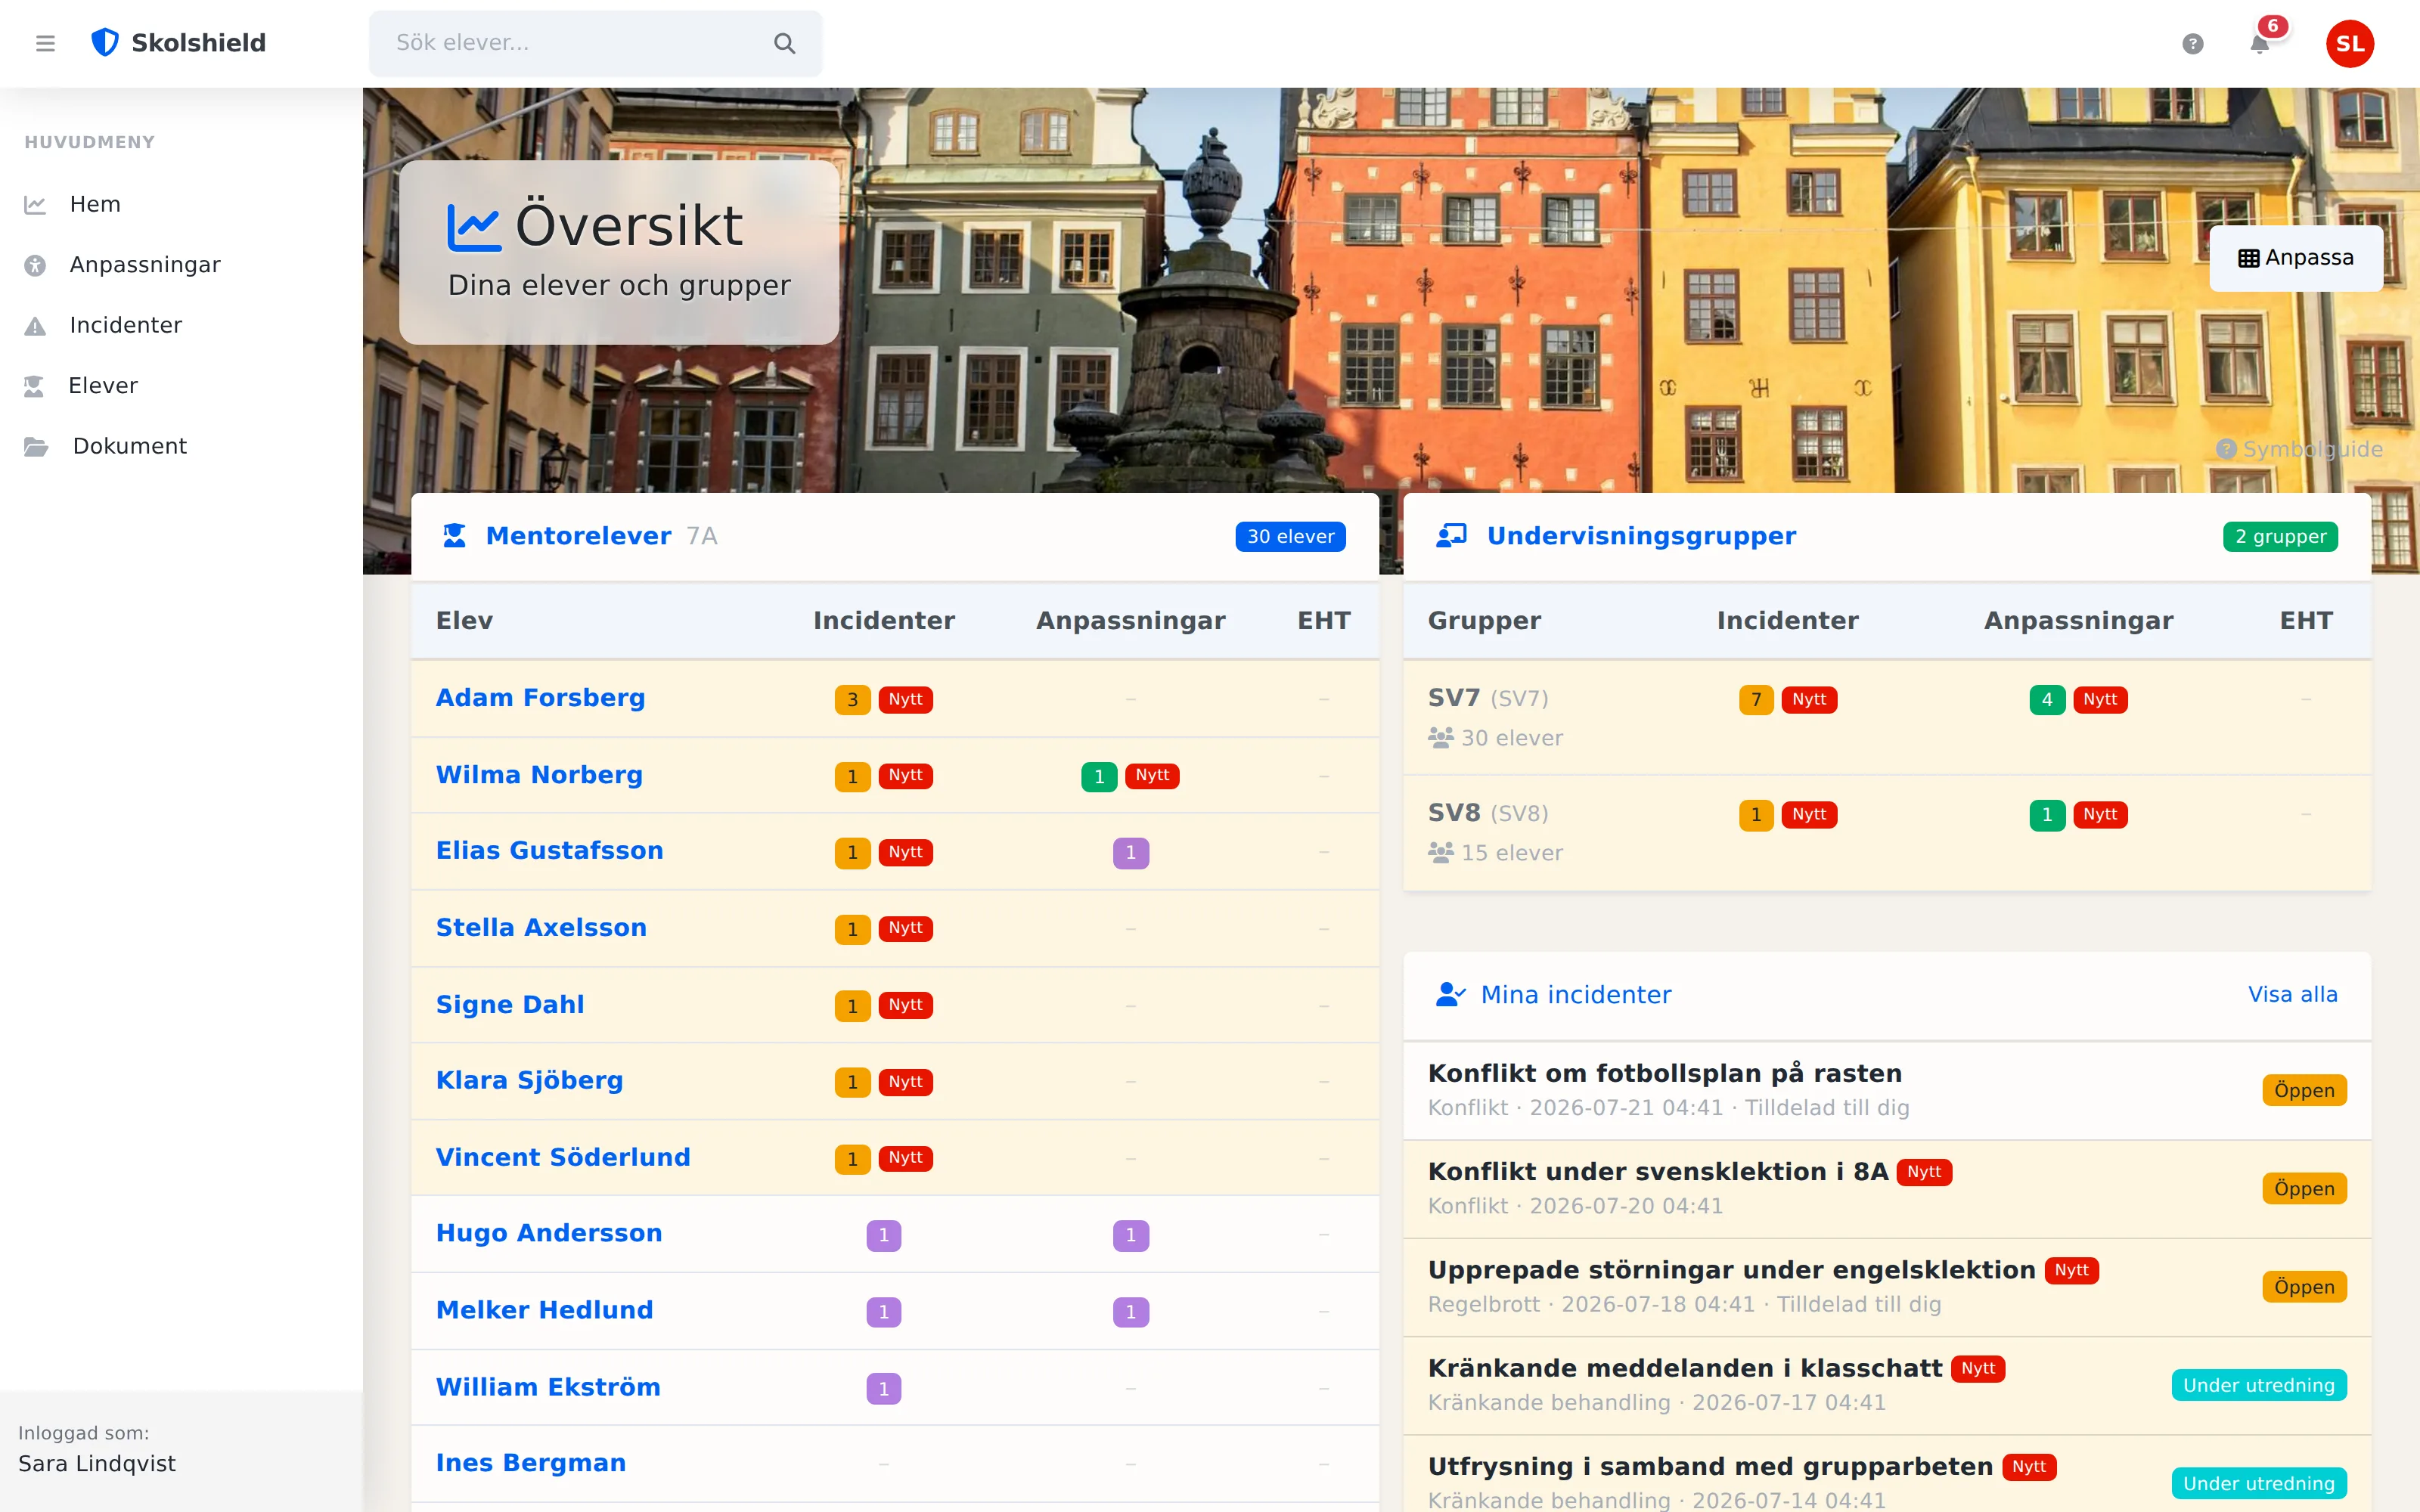Click the Symbolguide help icon
Image resolution: width=2420 pixels, height=1512 pixels.
click(x=2226, y=449)
